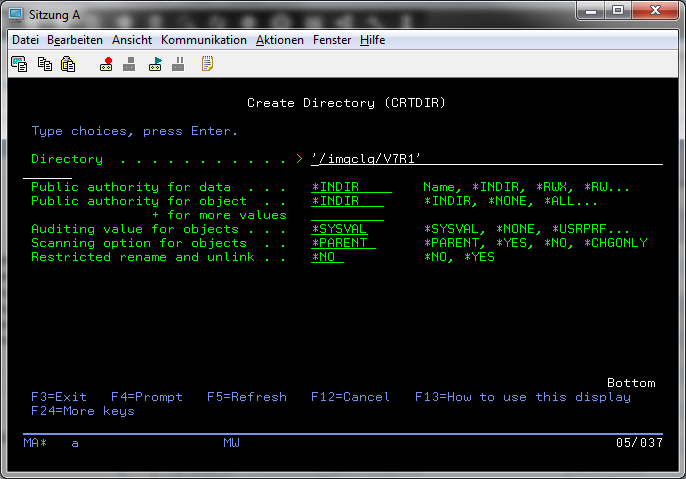
Task: Open the Datei menu
Action: point(25,40)
